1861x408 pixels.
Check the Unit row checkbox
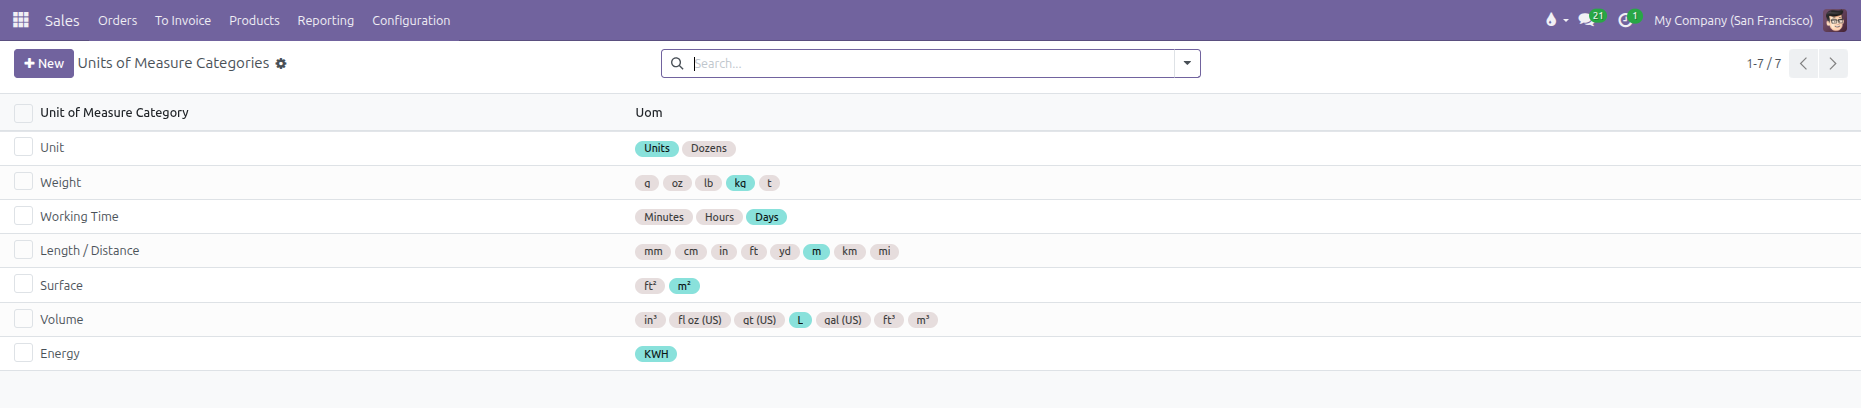(x=24, y=147)
